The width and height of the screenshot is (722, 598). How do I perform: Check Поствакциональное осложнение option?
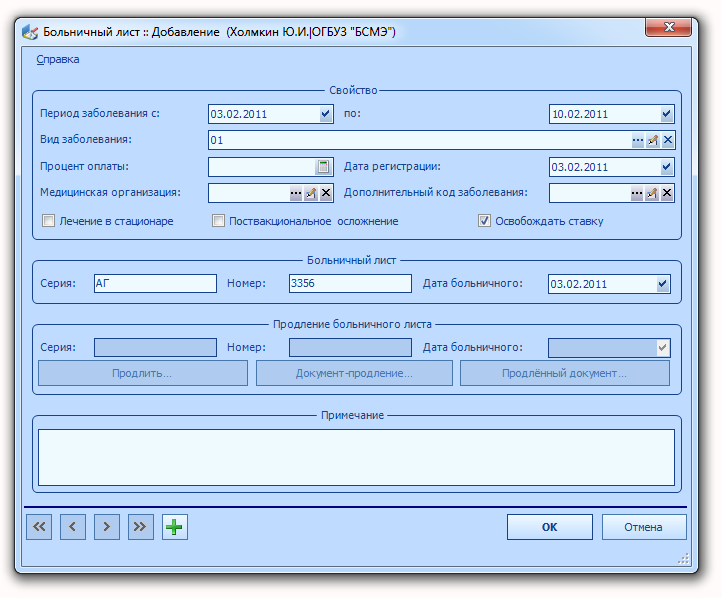pos(218,221)
